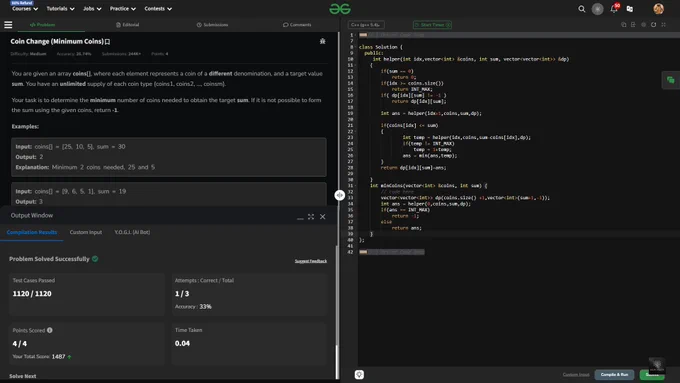Enter editor fullscreen mode icon
Viewport: 680px width, 383px height.
[664, 25]
